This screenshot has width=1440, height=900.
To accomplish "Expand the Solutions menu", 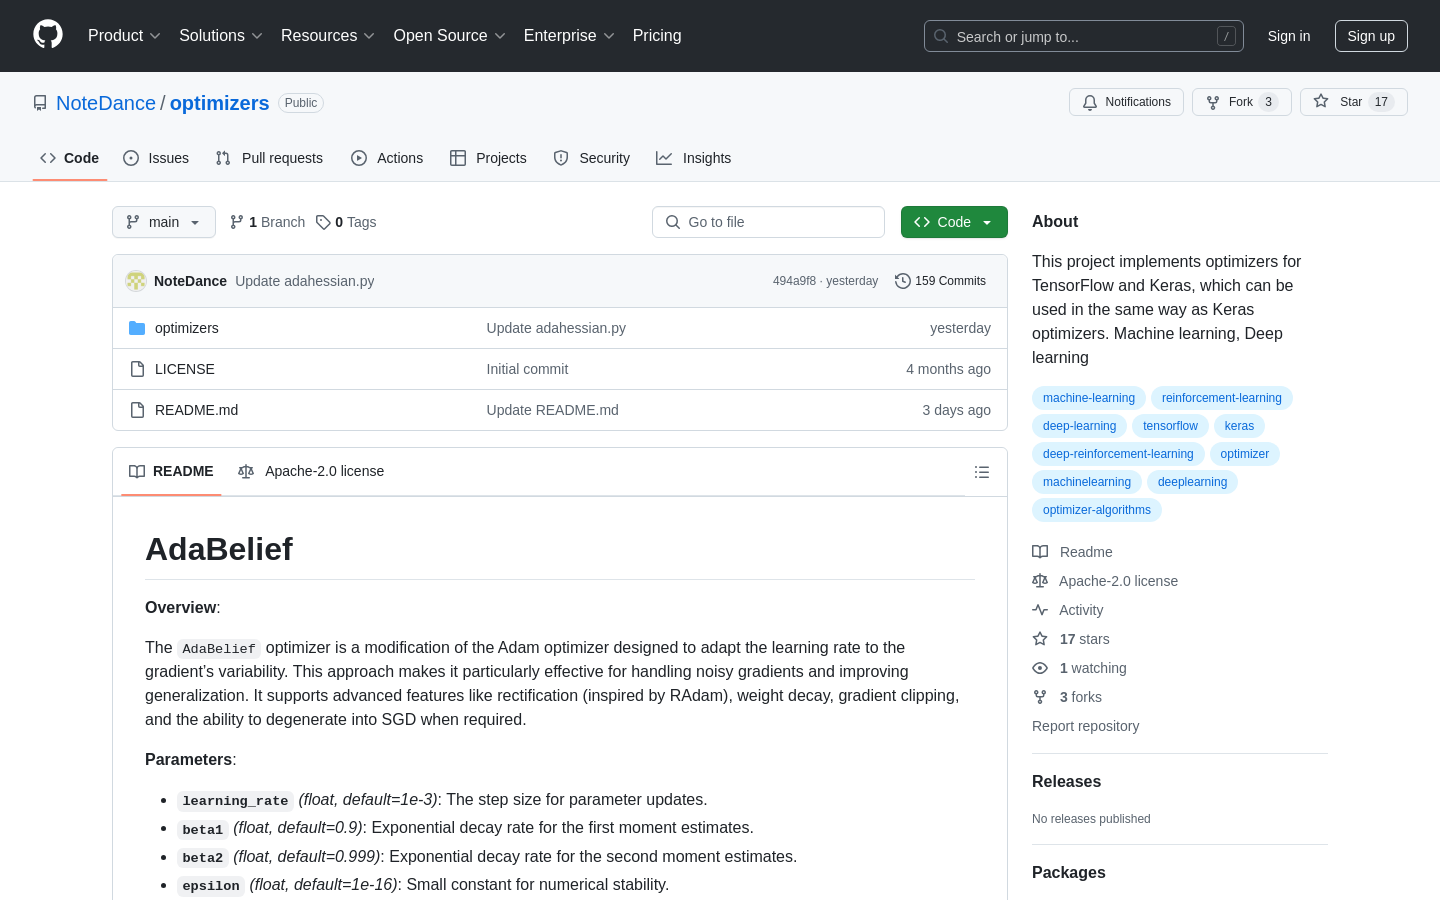I will [x=220, y=36].
